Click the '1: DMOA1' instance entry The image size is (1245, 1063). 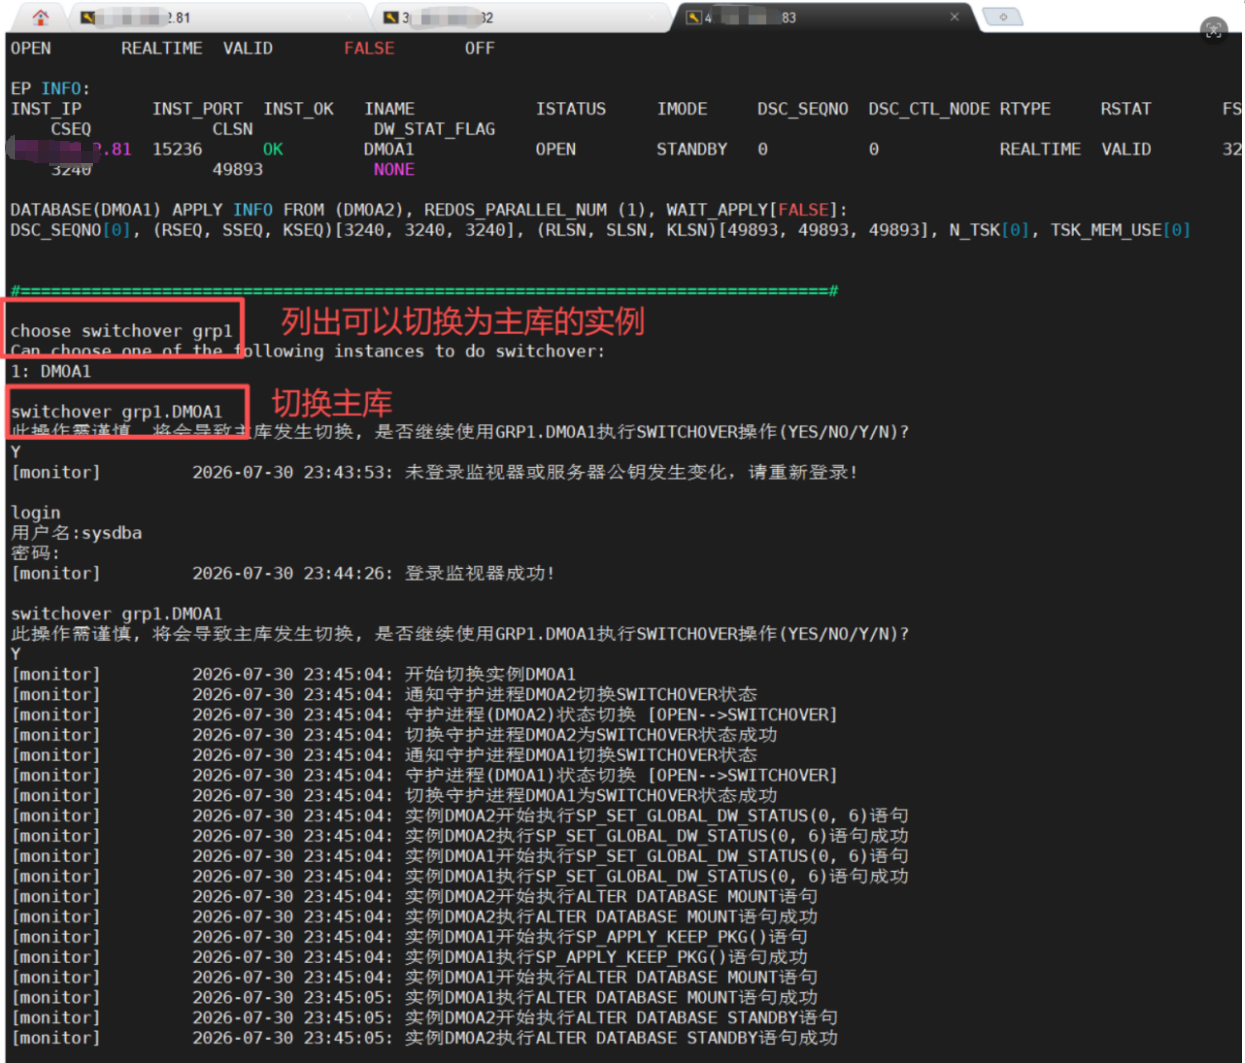[51, 371]
